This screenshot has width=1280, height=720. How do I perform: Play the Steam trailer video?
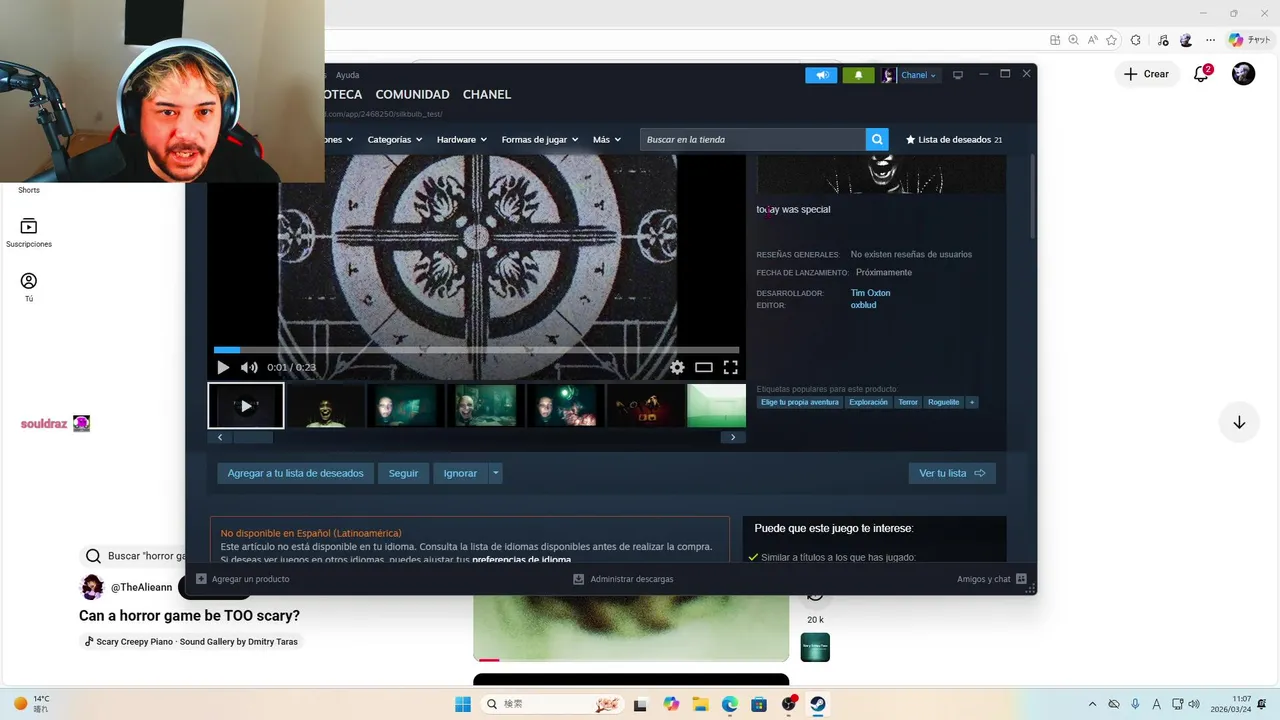click(223, 367)
